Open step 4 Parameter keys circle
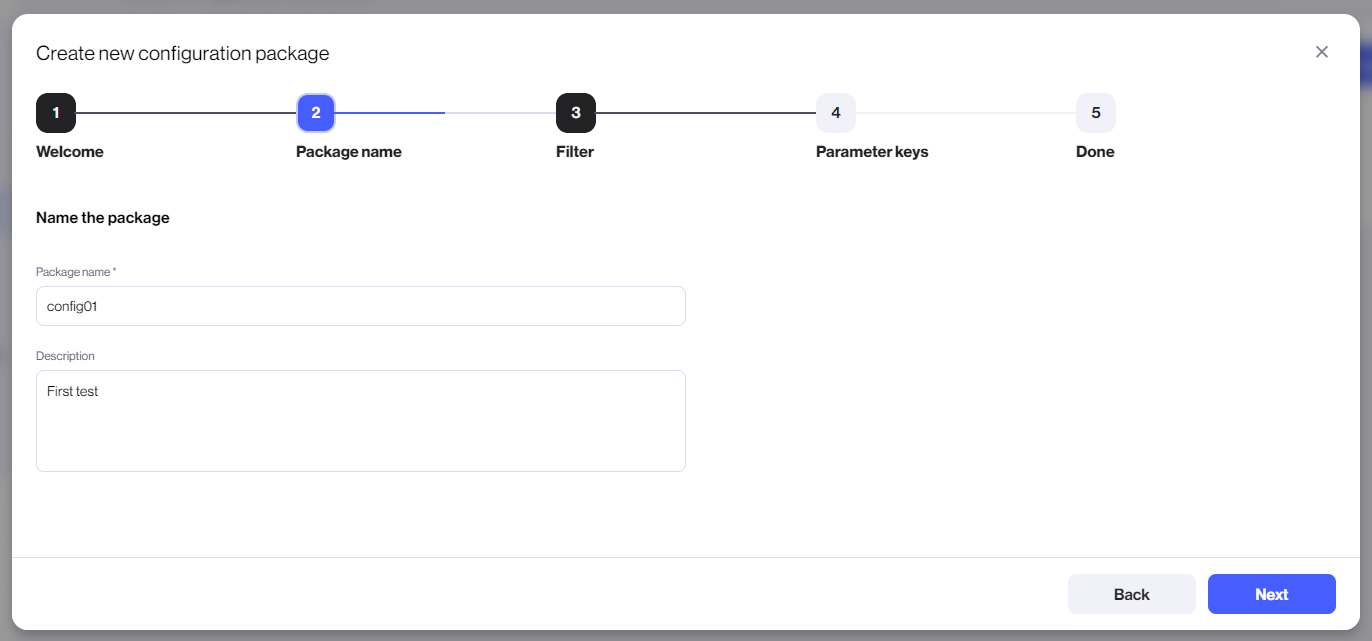Image resolution: width=1372 pixels, height=641 pixels. (836, 113)
